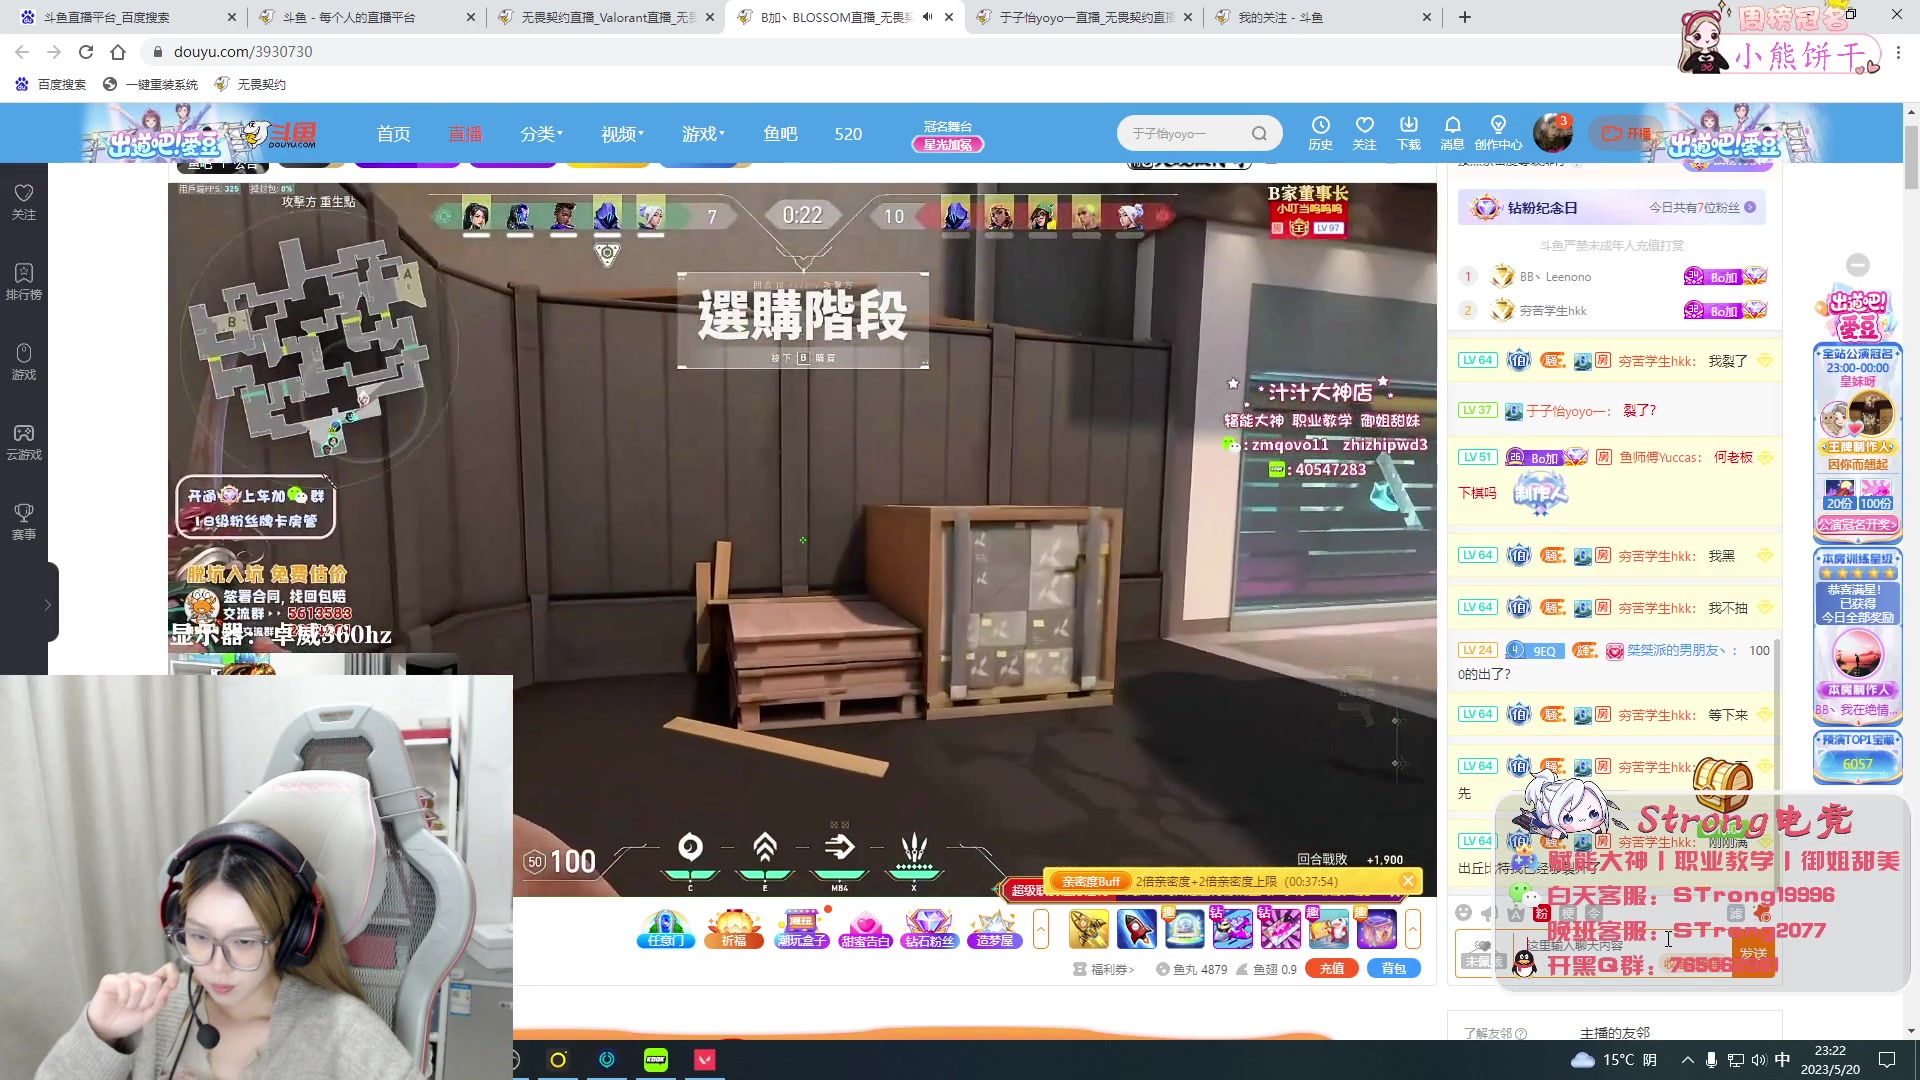
Task: Expand the gift list up-arrow
Action: click(x=1413, y=929)
